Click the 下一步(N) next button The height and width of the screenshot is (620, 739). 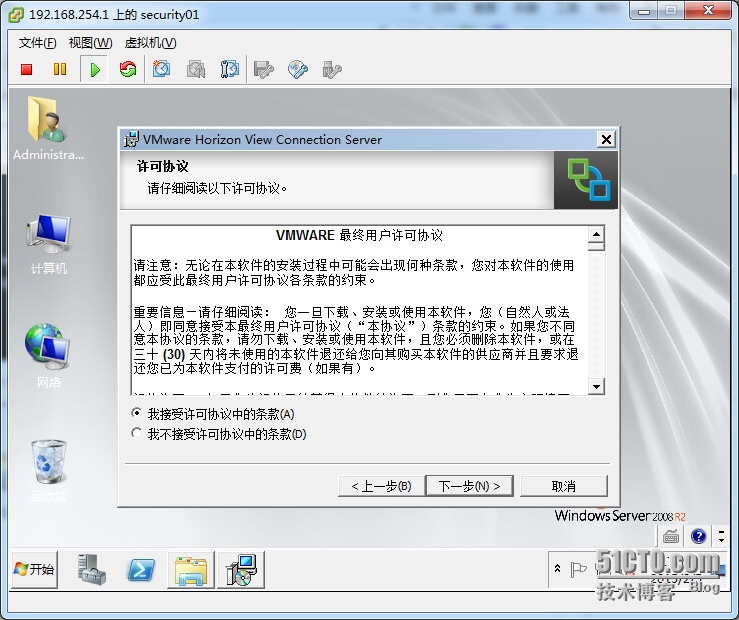coord(469,486)
